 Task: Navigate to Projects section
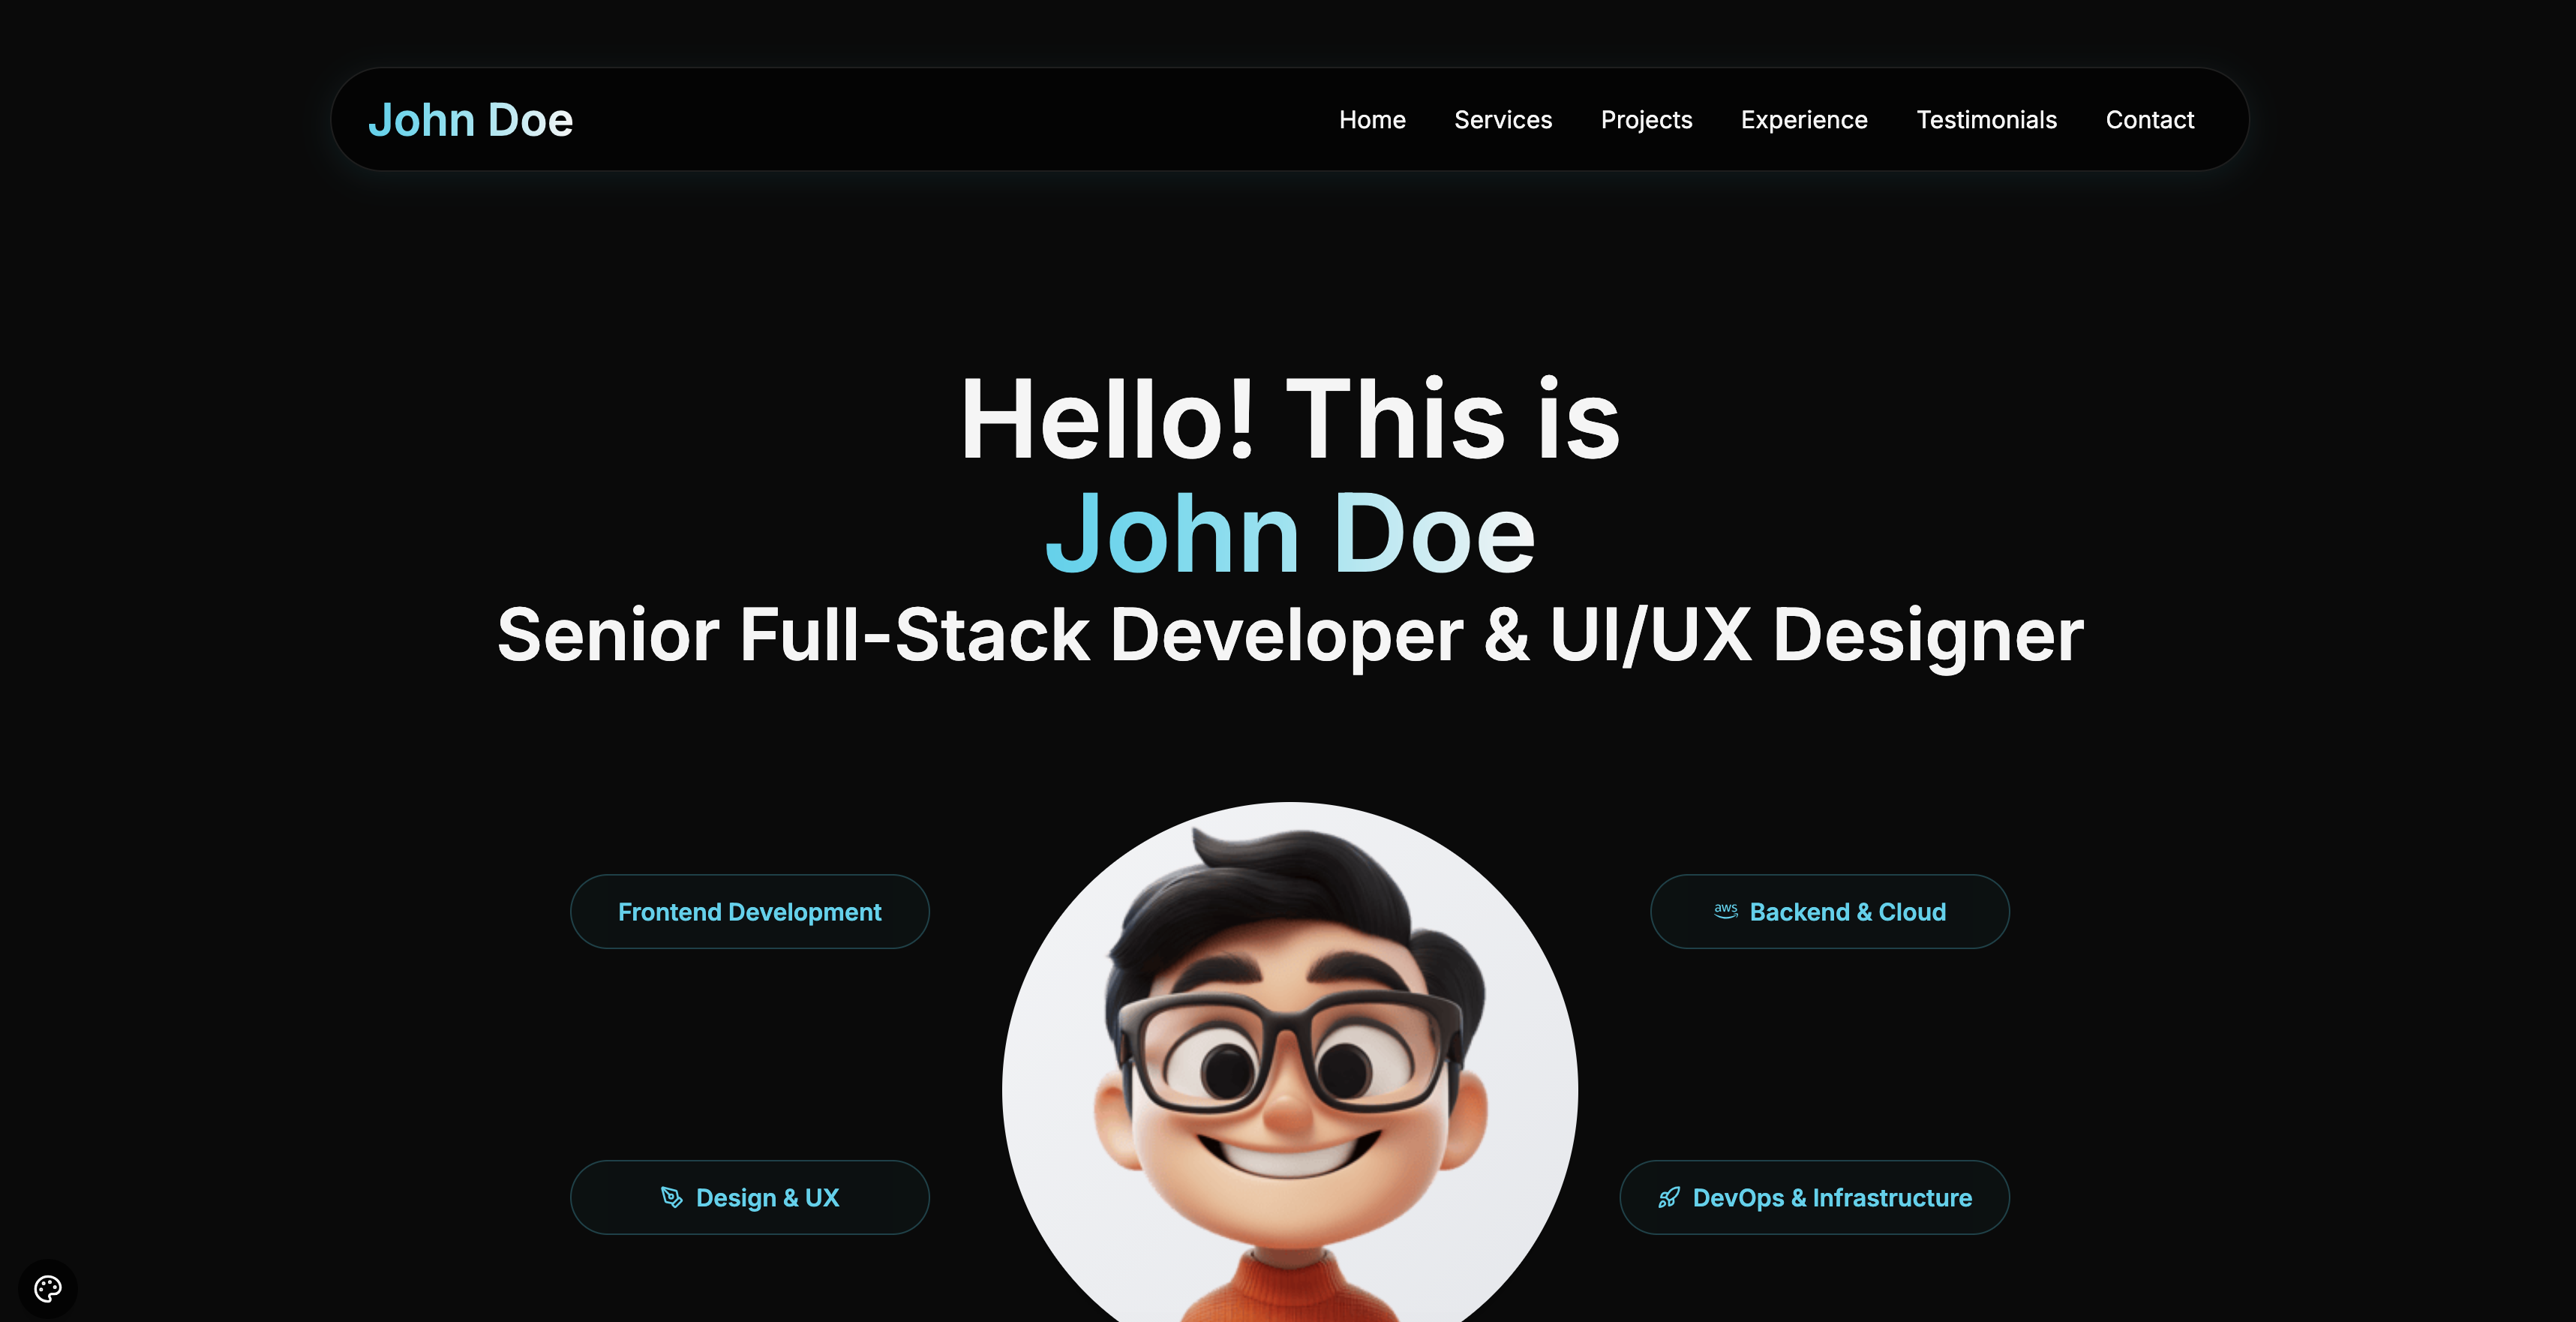coord(1646,120)
